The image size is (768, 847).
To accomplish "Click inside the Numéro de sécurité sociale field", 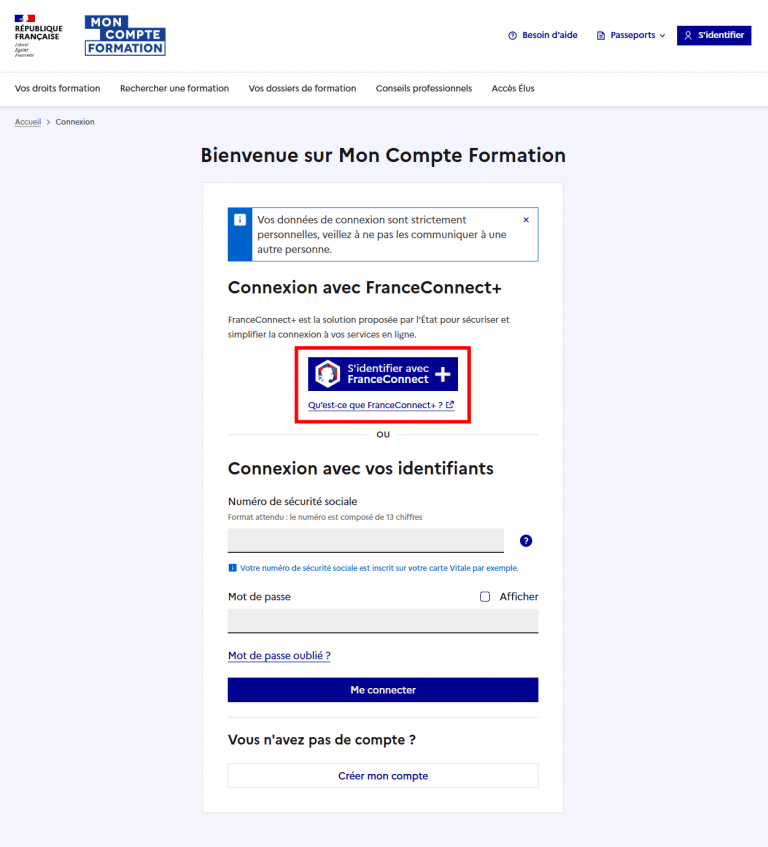I will pos(367,540).
